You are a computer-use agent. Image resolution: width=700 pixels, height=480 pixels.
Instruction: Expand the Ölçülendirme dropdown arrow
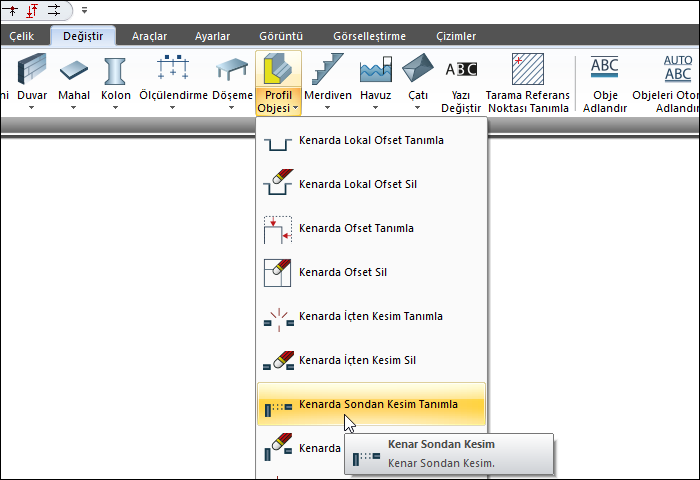click(x=173, y=108)
